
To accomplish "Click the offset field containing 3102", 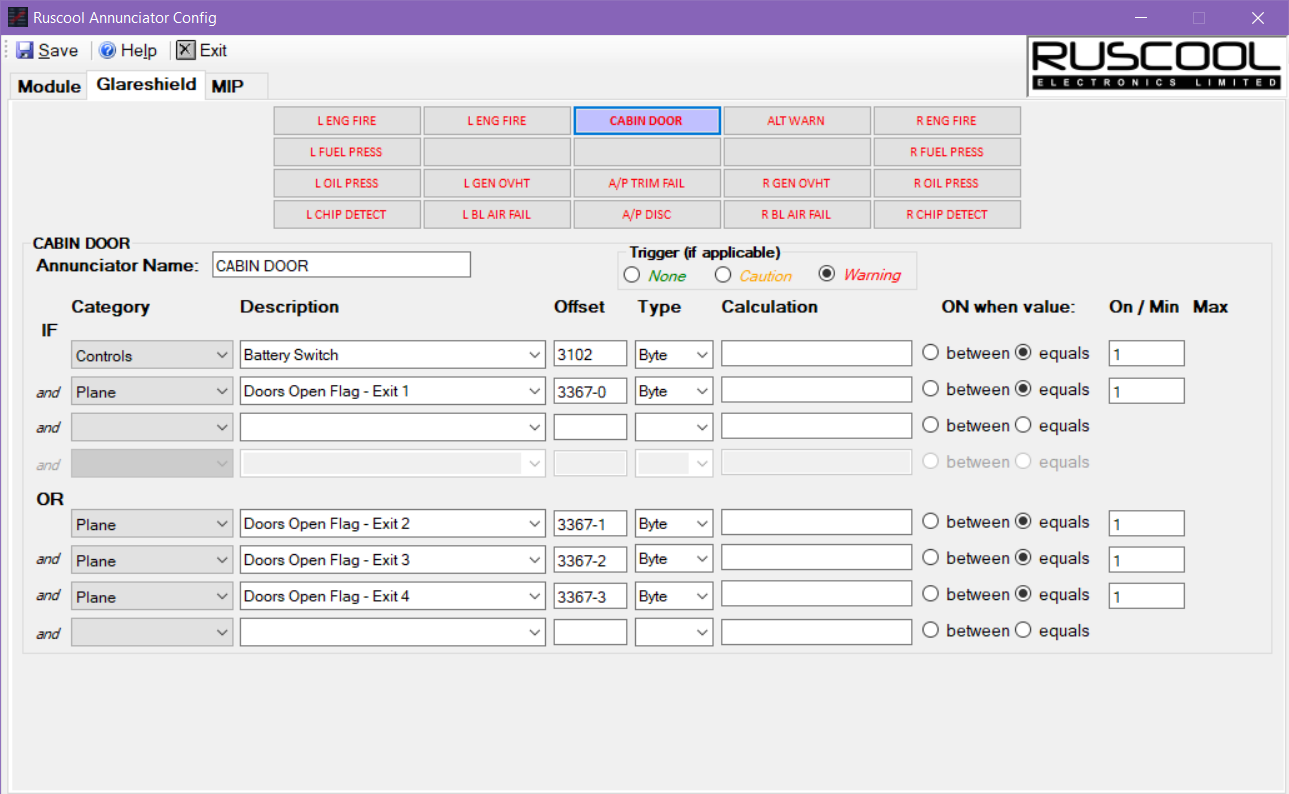I will pos(590,354).
